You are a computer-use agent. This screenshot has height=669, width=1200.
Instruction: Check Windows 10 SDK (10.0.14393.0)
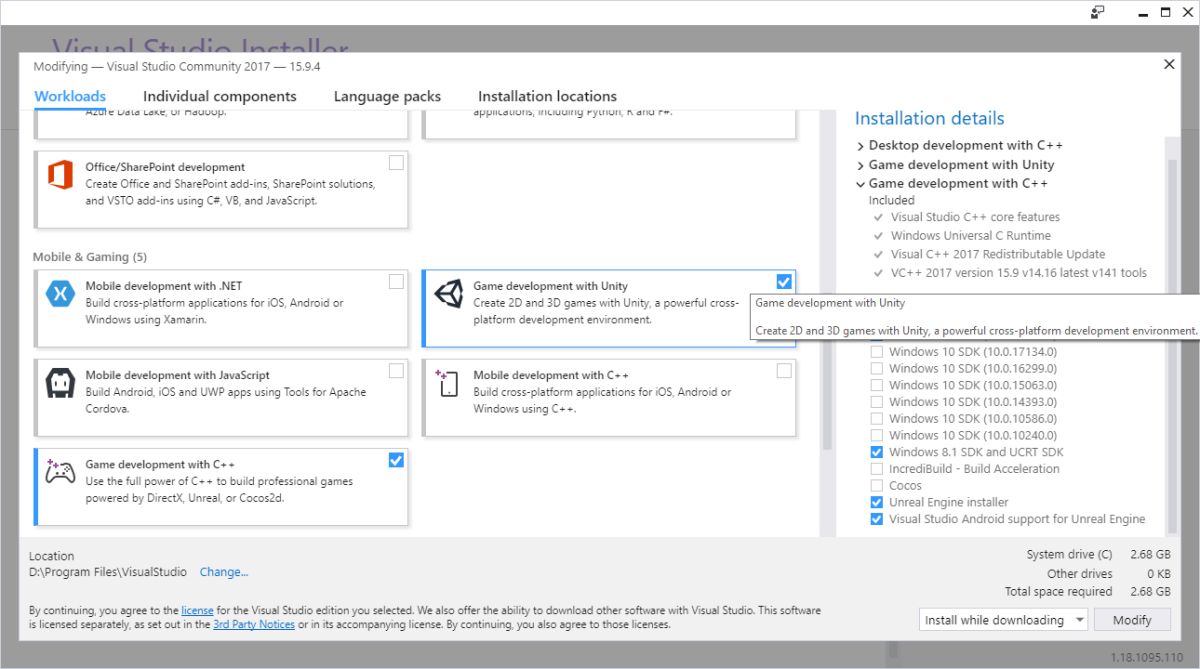pos(877,402)
